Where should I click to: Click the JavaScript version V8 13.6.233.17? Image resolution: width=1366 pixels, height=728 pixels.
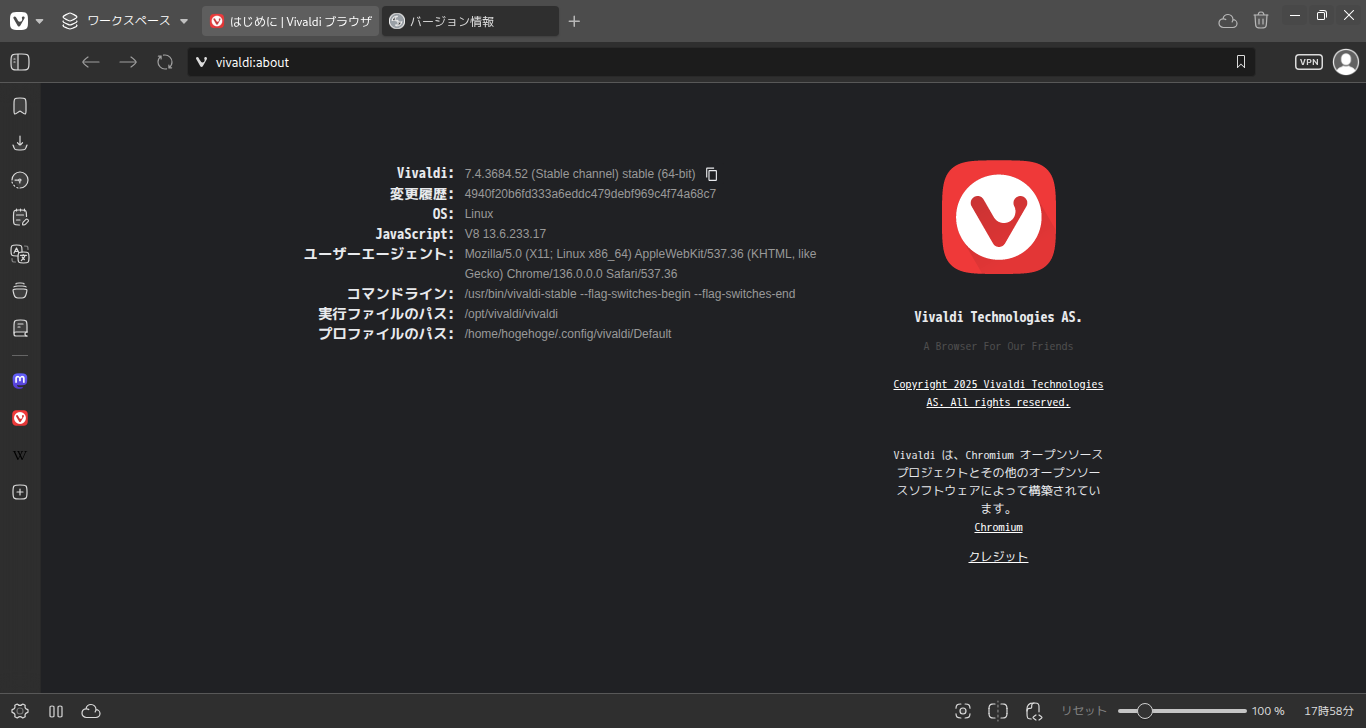[x=505, y=234]
